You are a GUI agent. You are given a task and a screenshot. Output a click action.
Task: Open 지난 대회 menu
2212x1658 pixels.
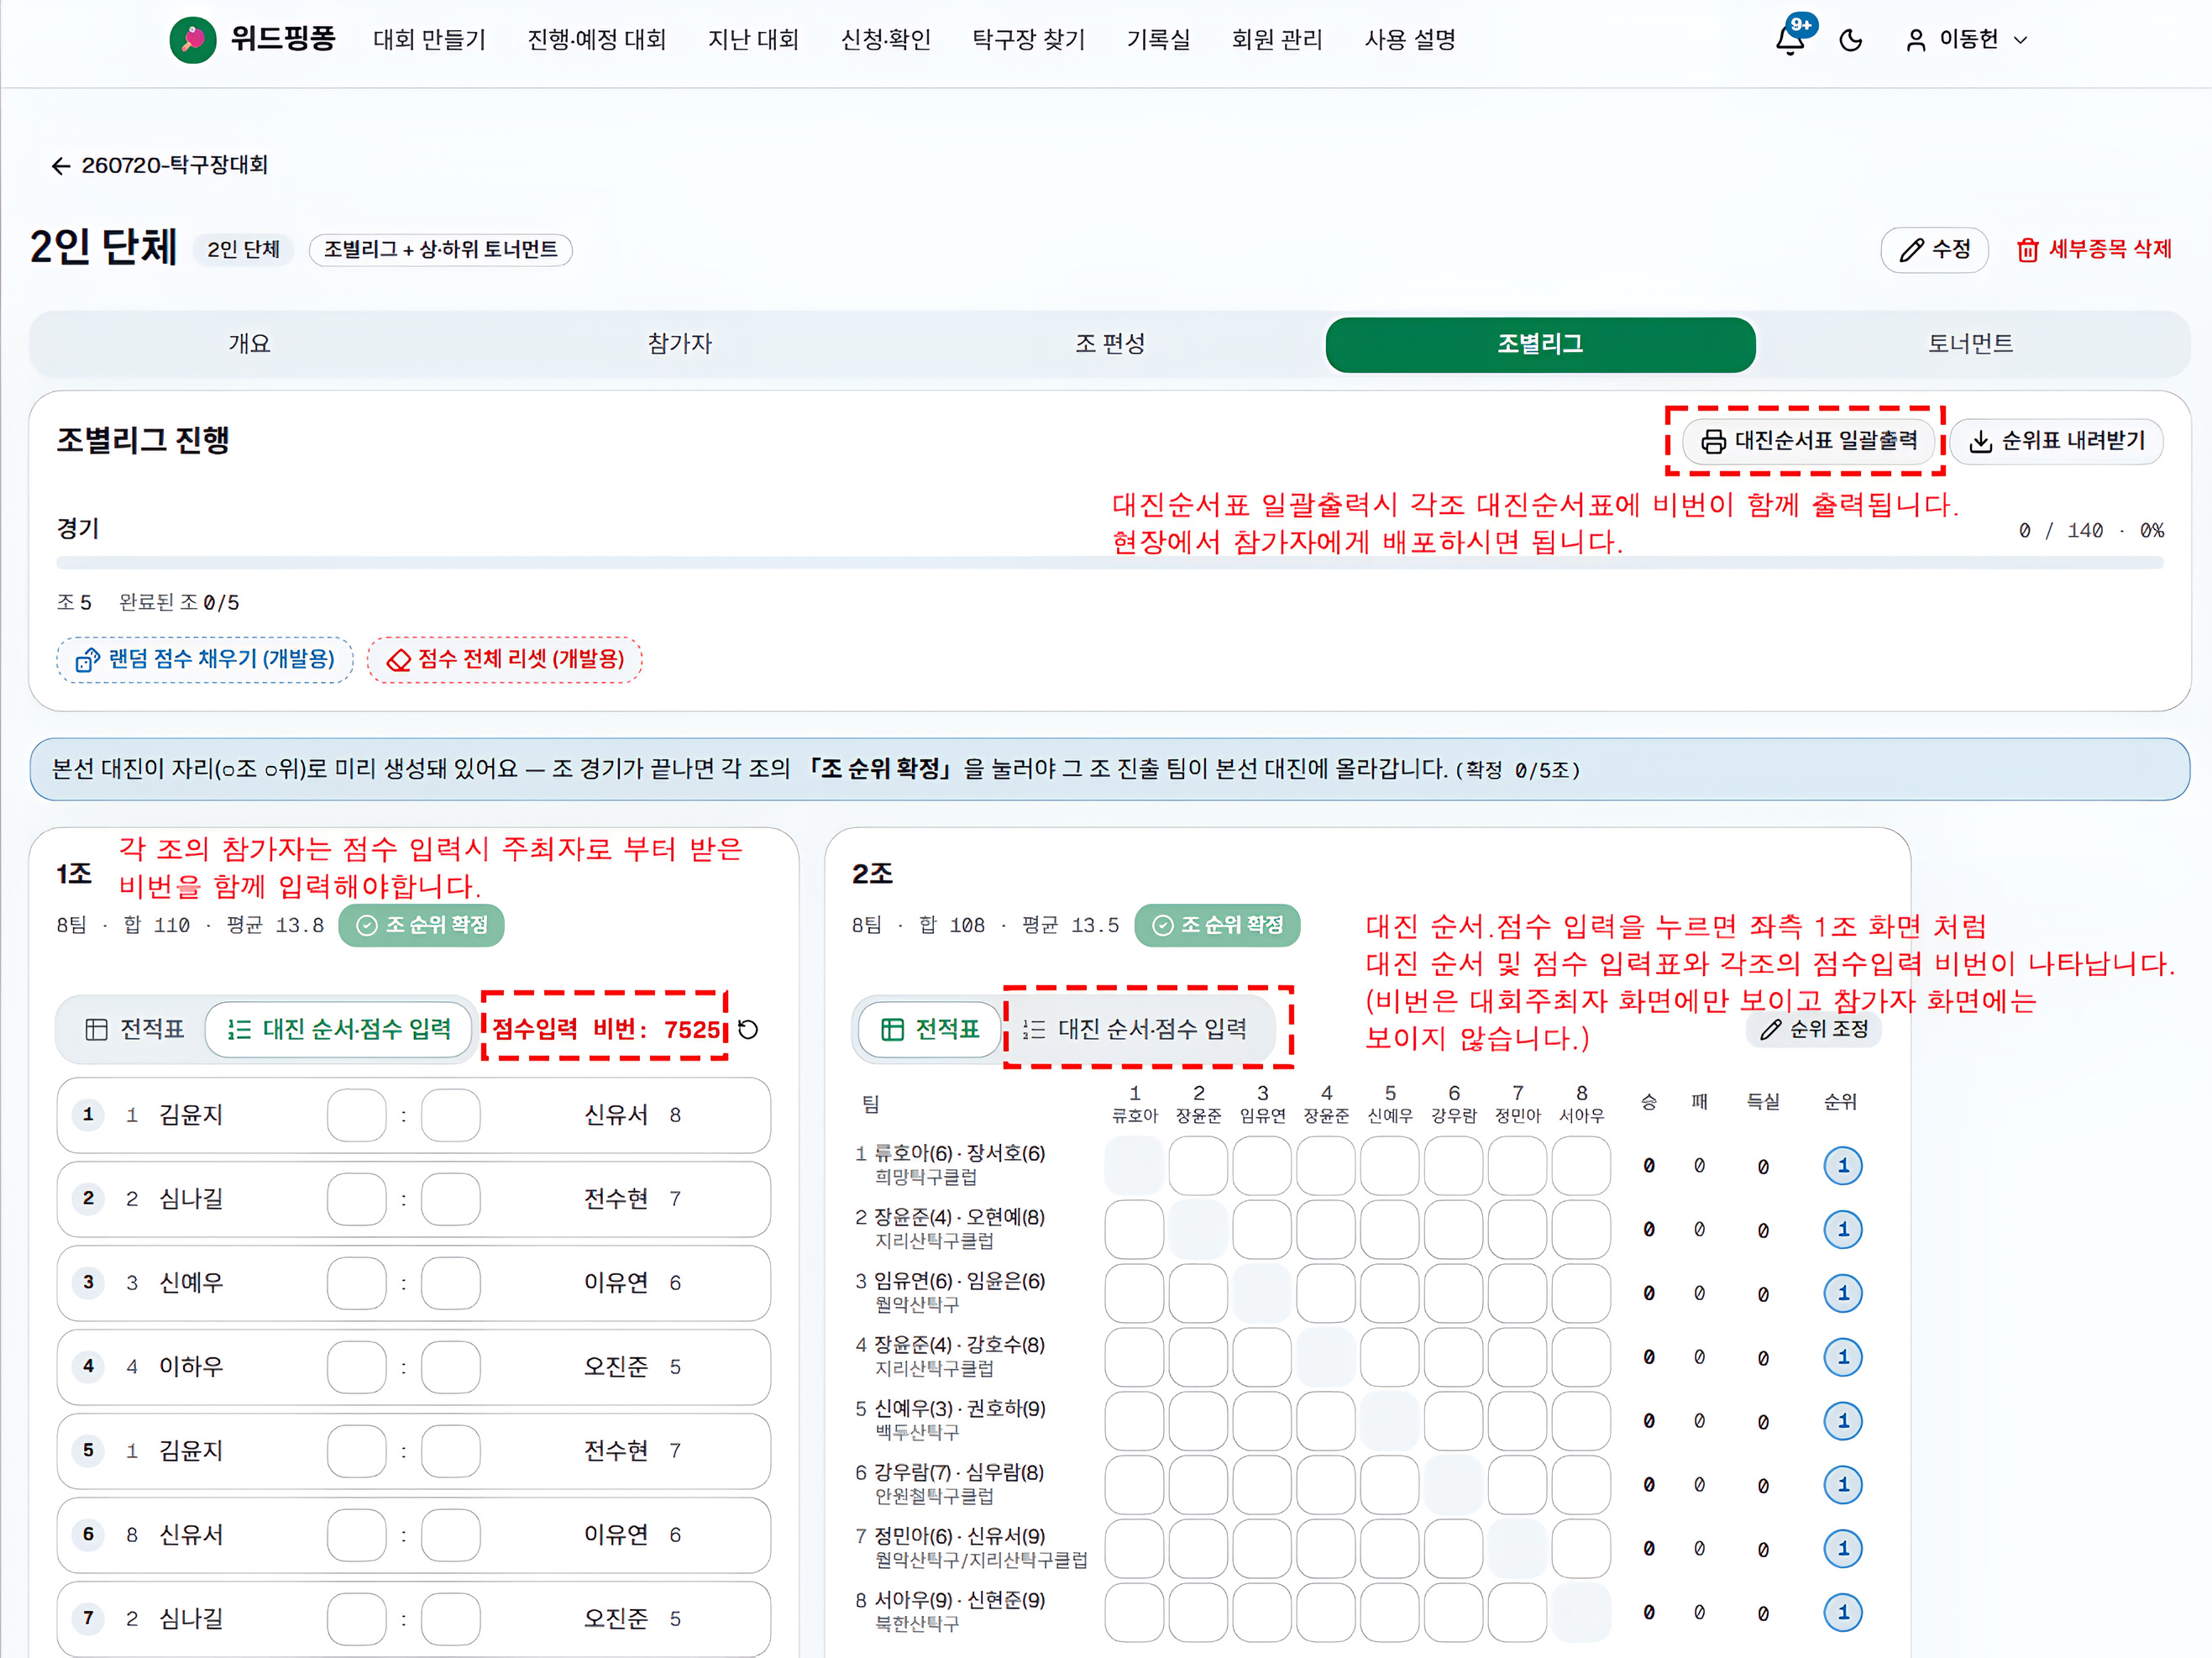click(754, 40)
